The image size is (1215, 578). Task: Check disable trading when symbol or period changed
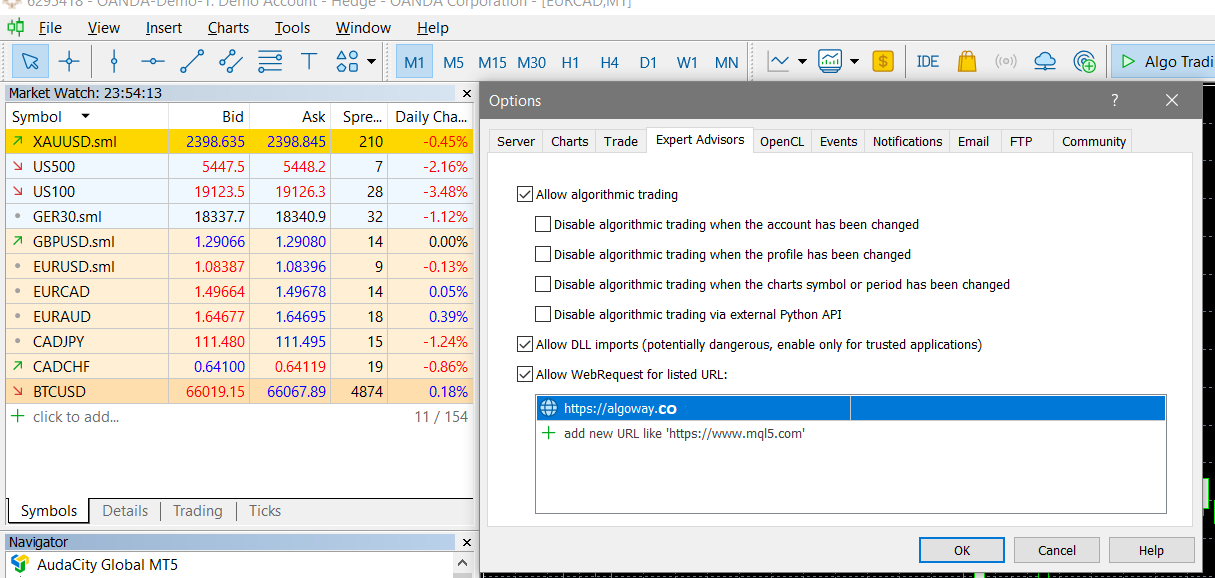543,285
